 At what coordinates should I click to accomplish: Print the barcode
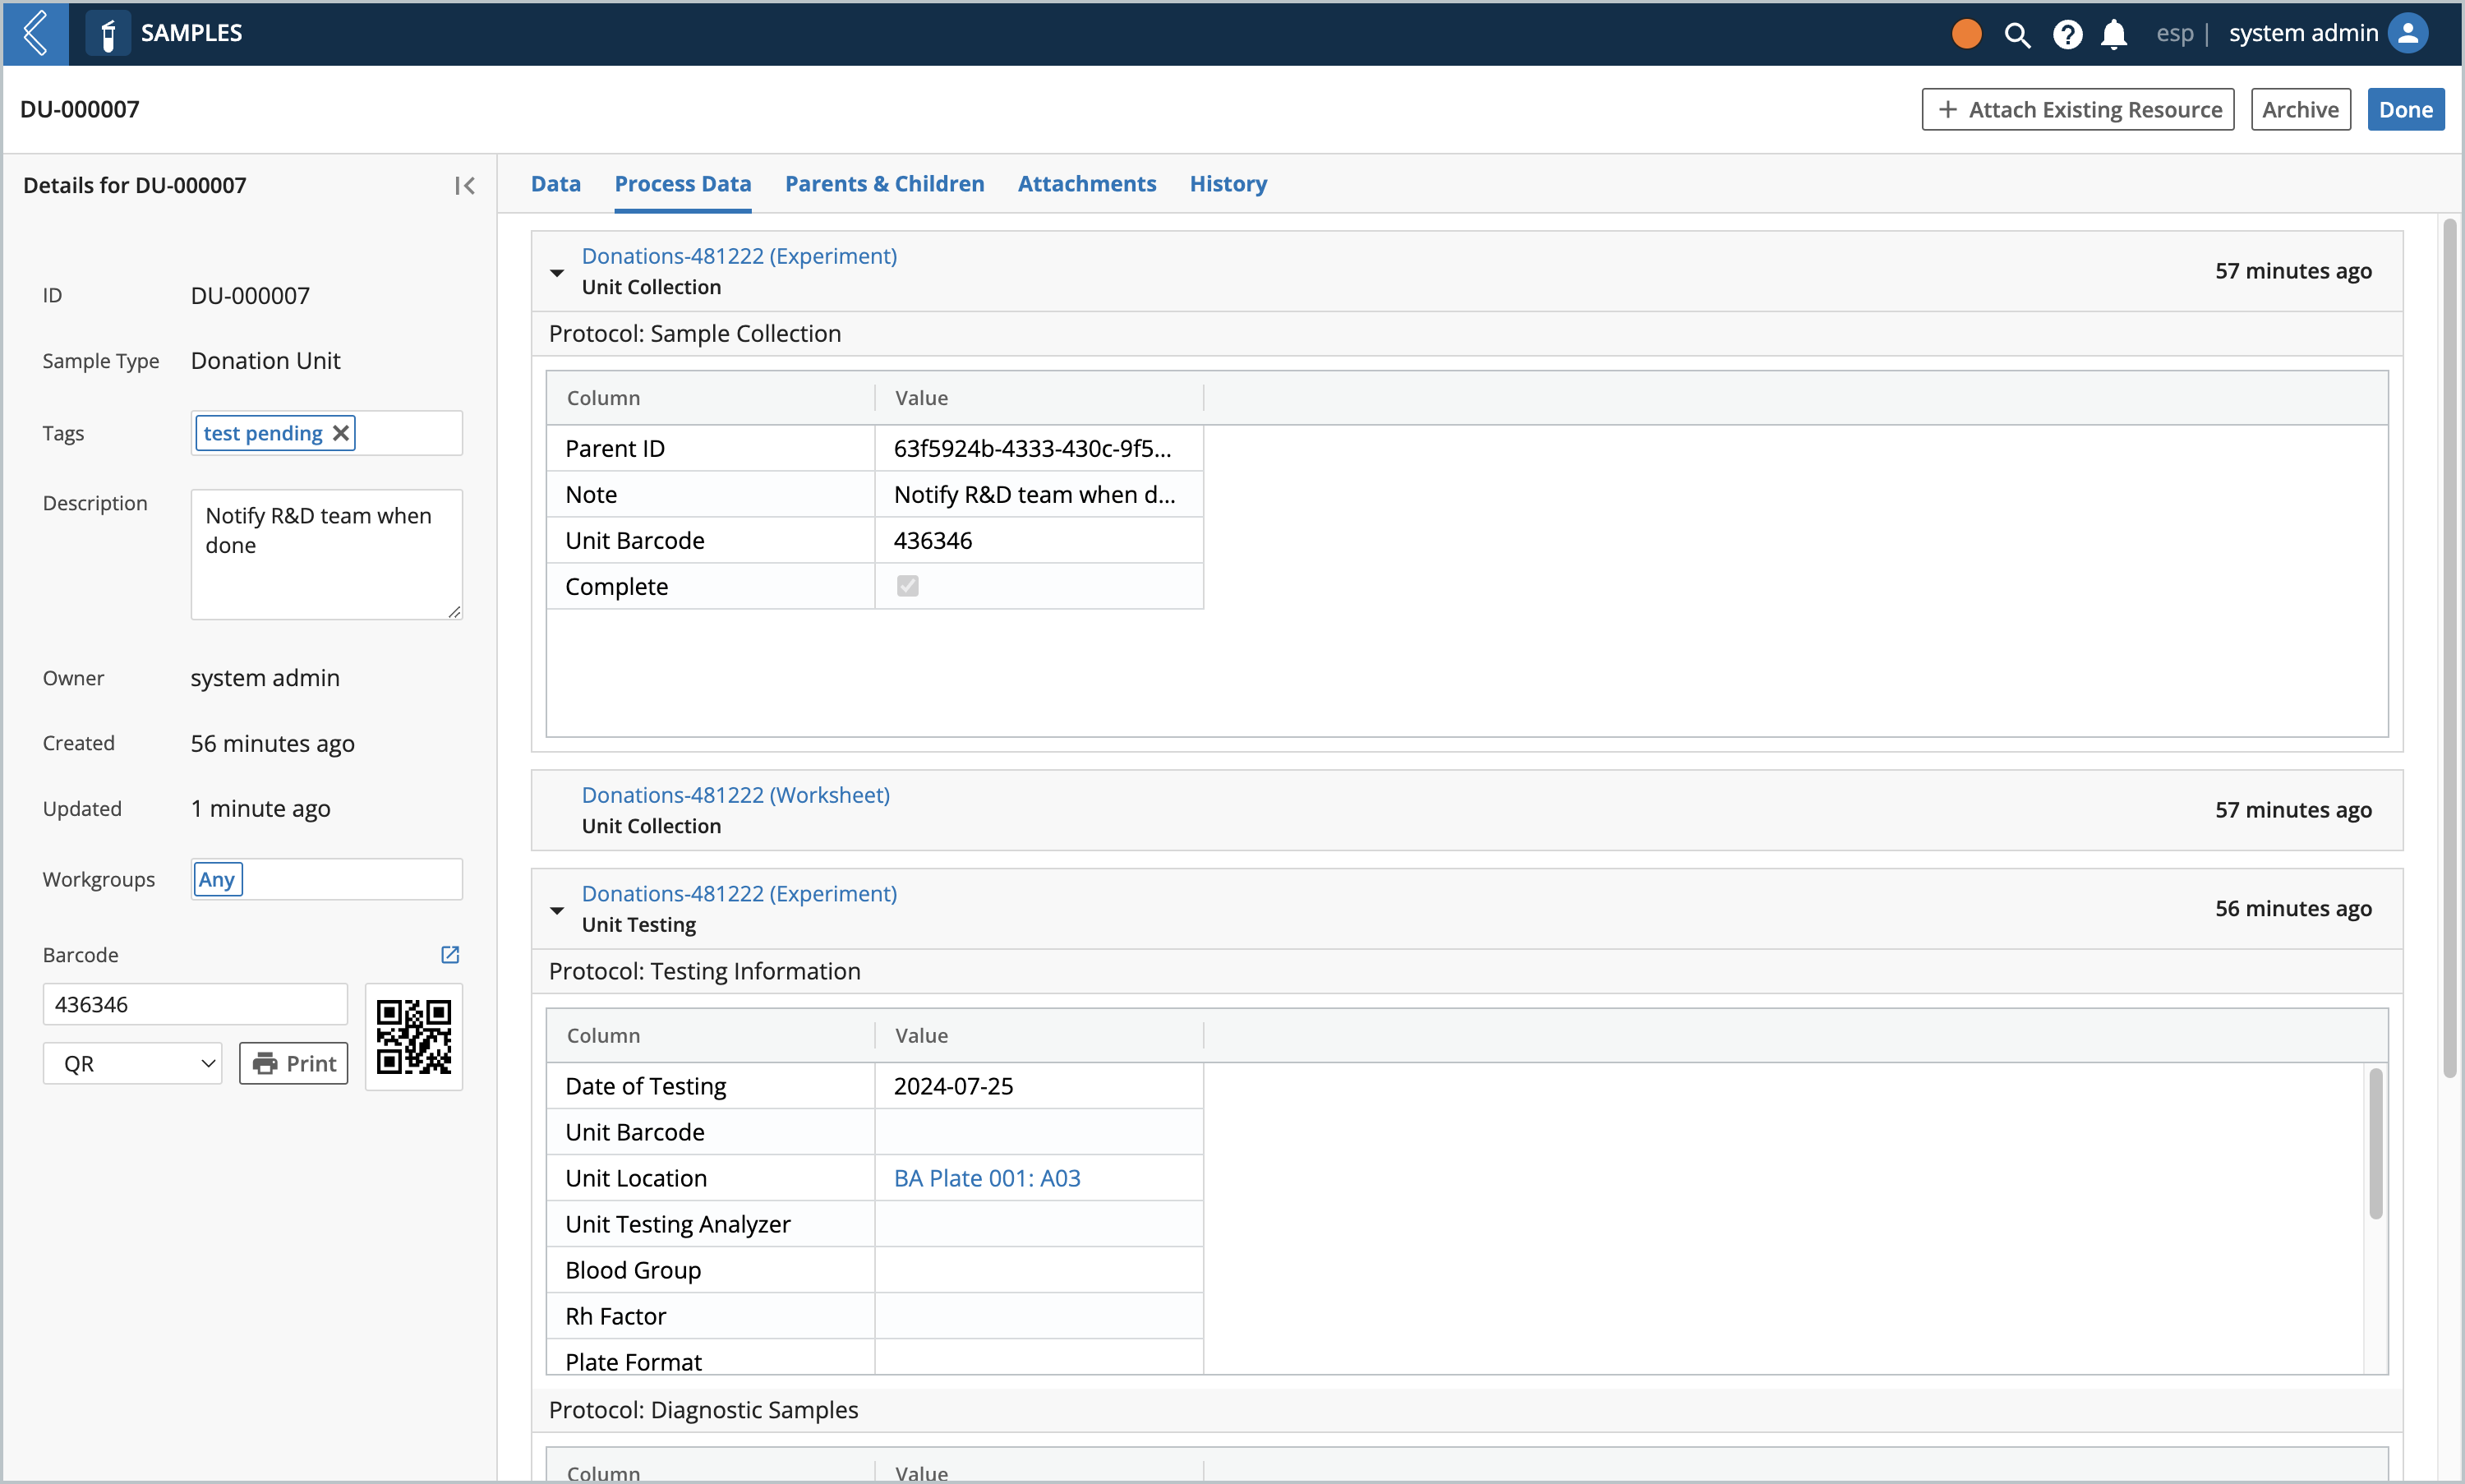point(293,1063)
